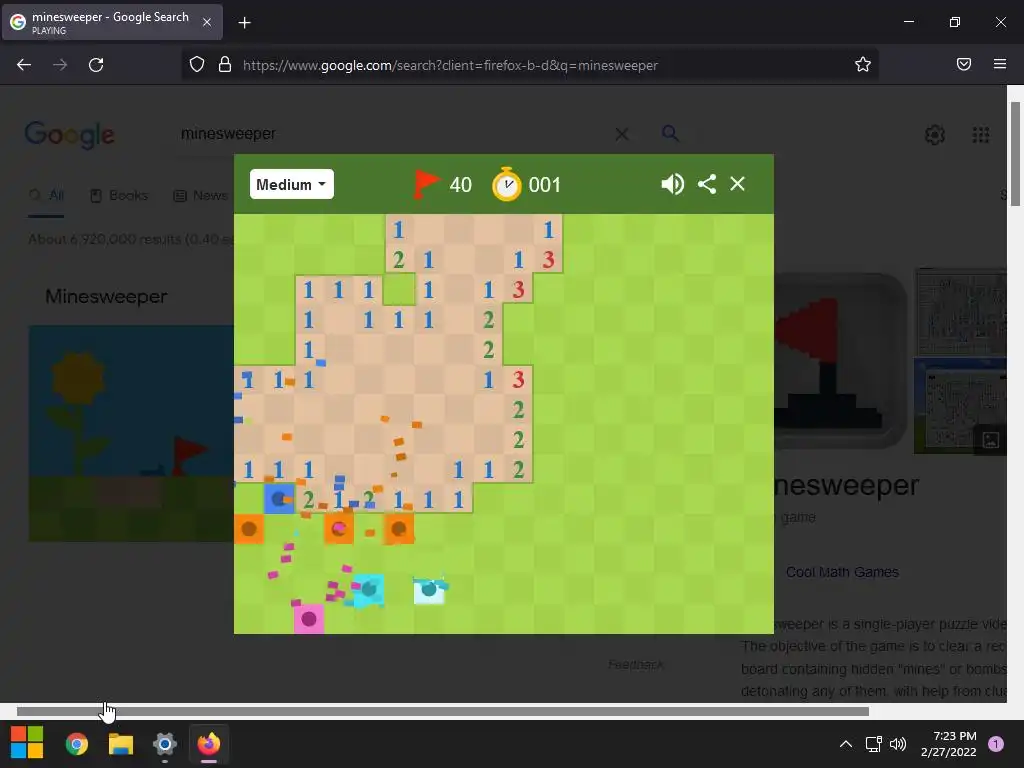Share the Minesweeper game
The image size is (1024, 768).
tap(707, 184)
